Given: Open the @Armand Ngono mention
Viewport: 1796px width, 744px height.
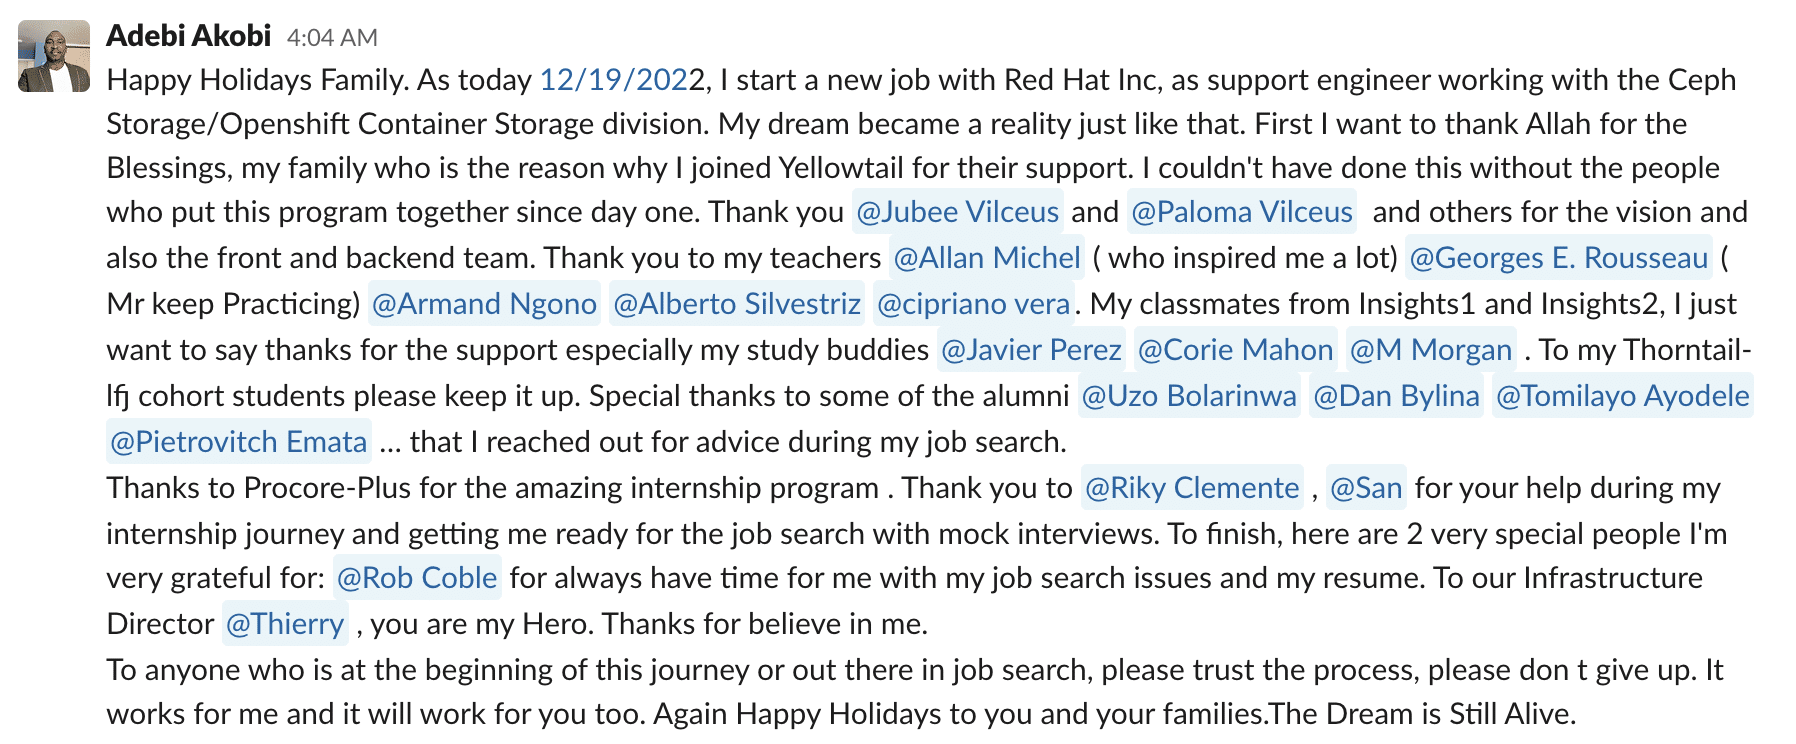Looking at the screenshot, I should (x=484, y=304).
